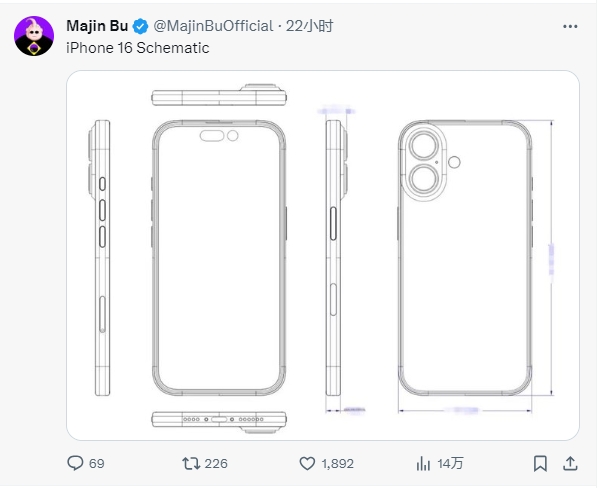Open view analytics bar chart icon
This screenshot has width=607, height=488.
(423, 463)
